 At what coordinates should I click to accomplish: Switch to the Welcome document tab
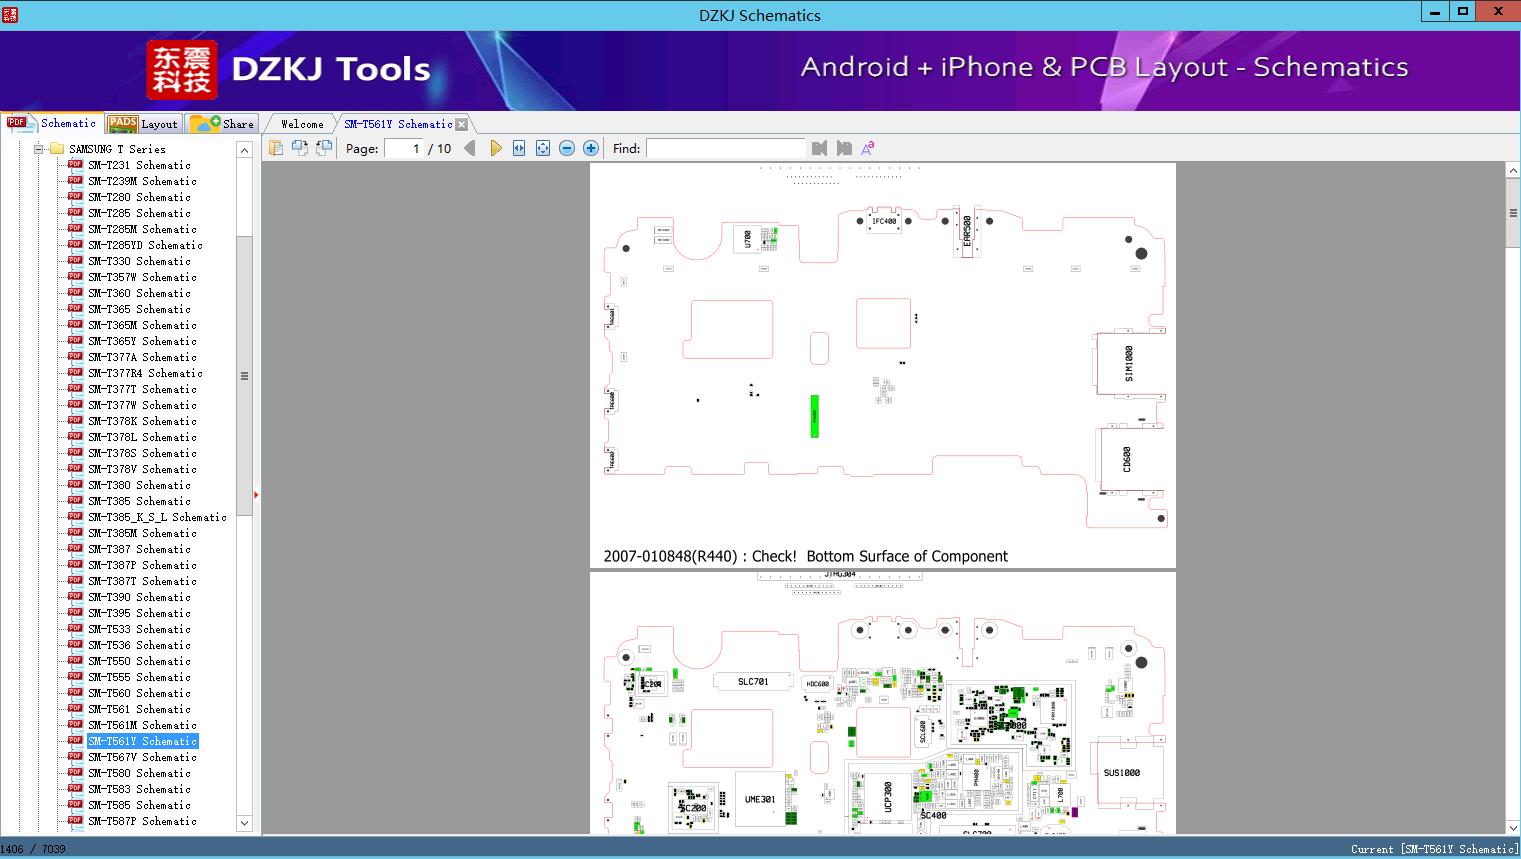(x=302, y=124)
